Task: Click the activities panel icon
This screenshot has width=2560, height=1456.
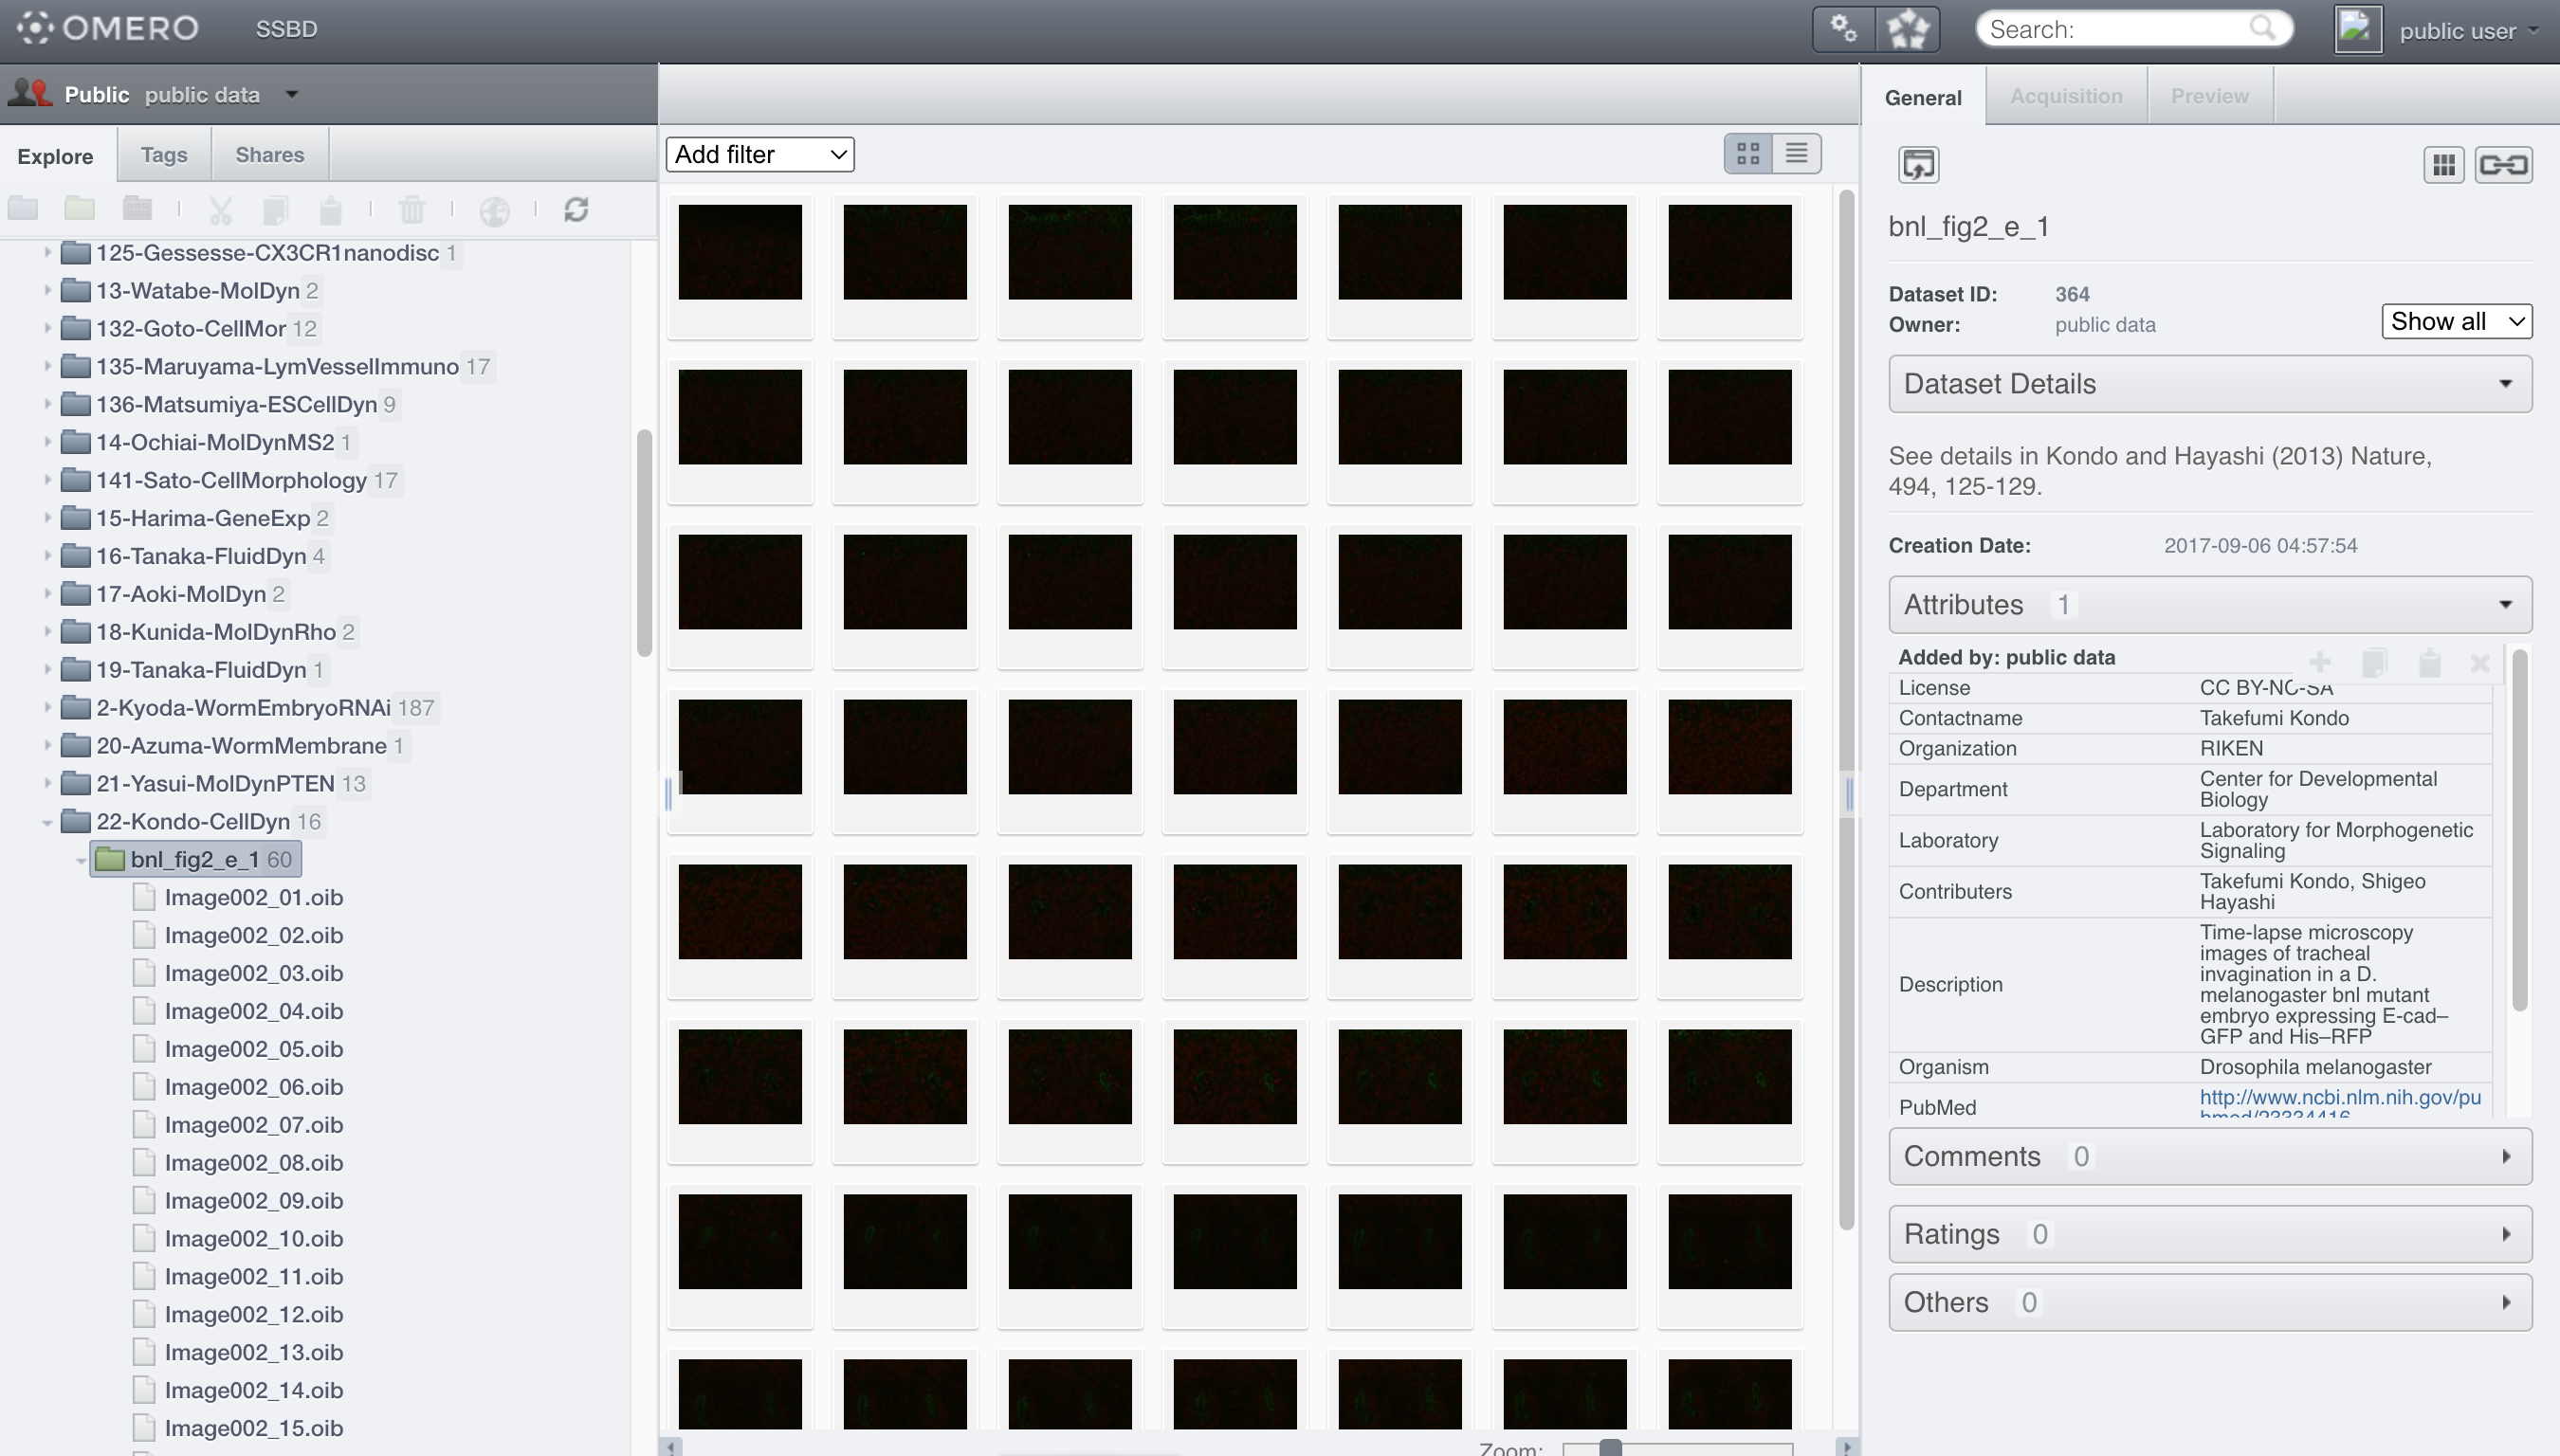Action: point(1907,29)
